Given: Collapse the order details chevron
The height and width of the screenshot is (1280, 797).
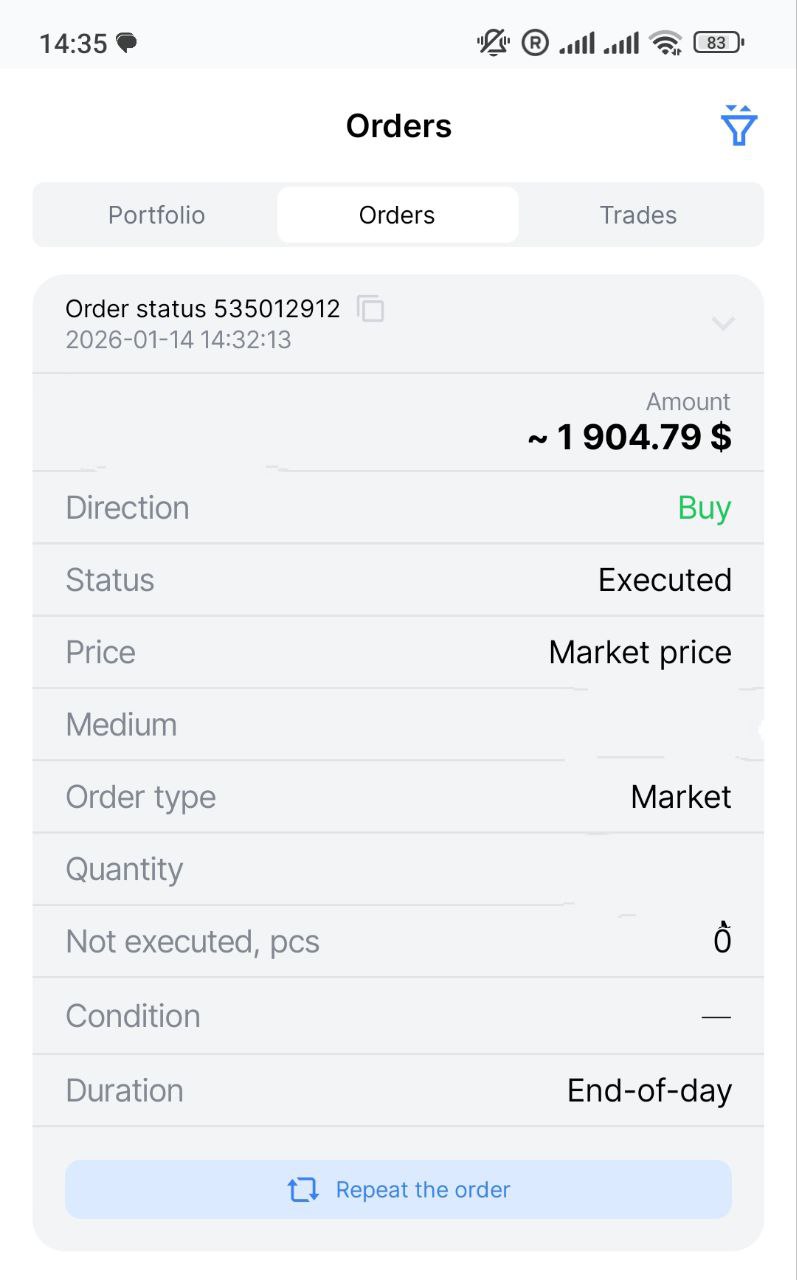Looking at the screenshot, I should (723, 323).
